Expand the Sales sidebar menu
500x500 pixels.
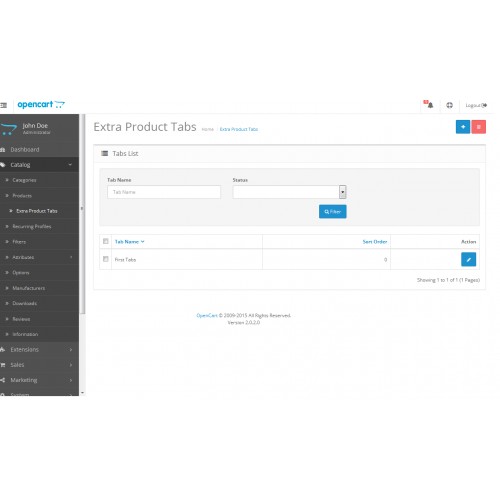[x=39, y=365]
